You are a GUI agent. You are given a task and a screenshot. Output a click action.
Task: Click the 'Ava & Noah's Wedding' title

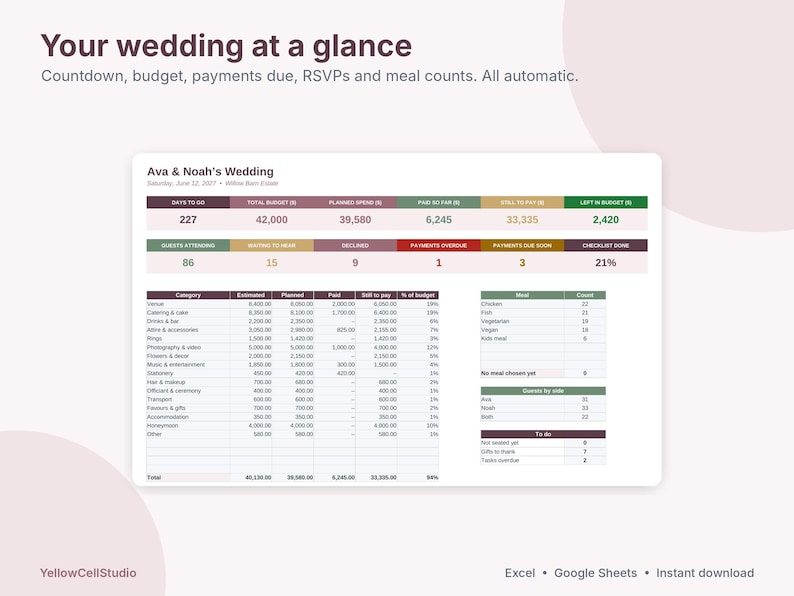click(210, 172)
